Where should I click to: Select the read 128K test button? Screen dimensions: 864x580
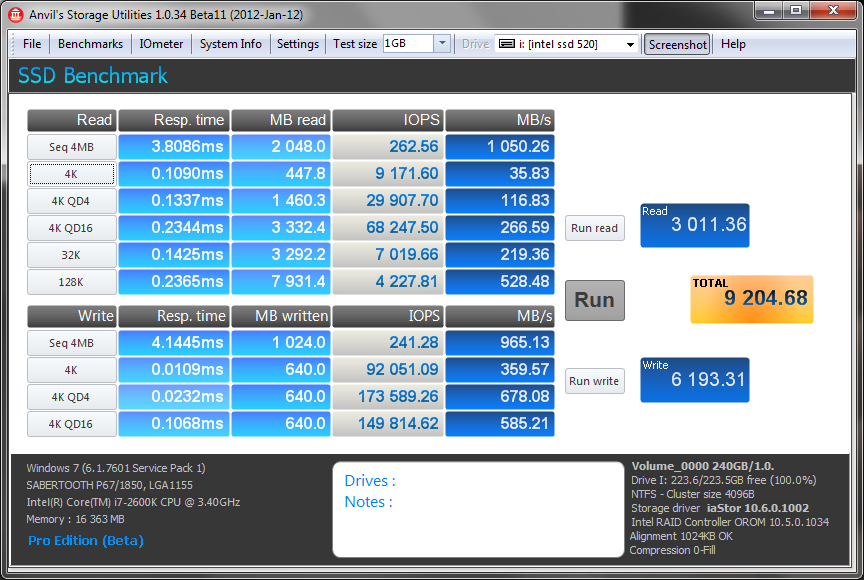(x=72, y=282)
